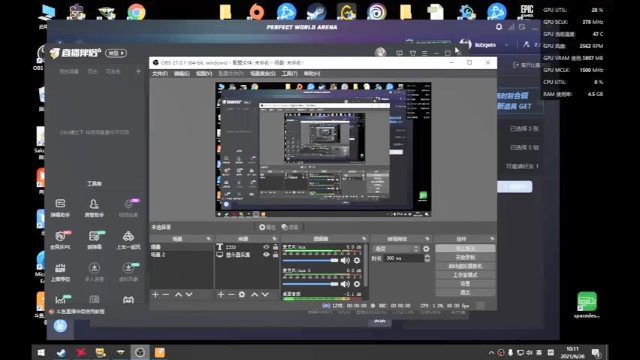Click the OBS preview canvas thumbnail
The image size is (640, 360).
pyautogui.click(x=323, y=149)
